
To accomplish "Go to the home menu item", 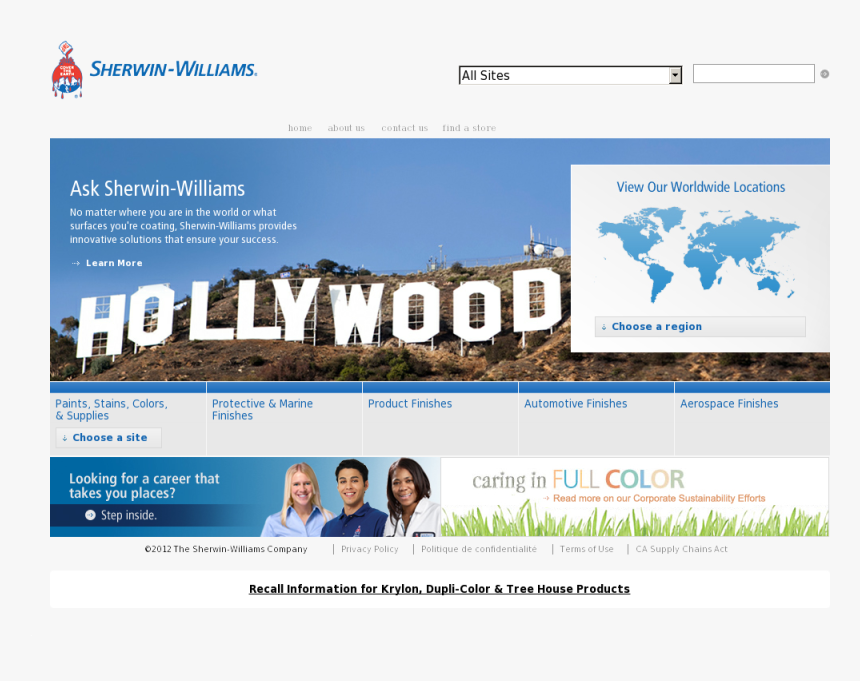I will 300,128.
